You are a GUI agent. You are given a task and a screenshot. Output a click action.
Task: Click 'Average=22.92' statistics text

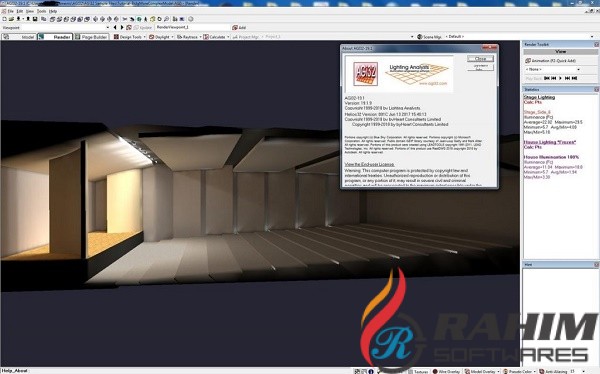point(538,122)
